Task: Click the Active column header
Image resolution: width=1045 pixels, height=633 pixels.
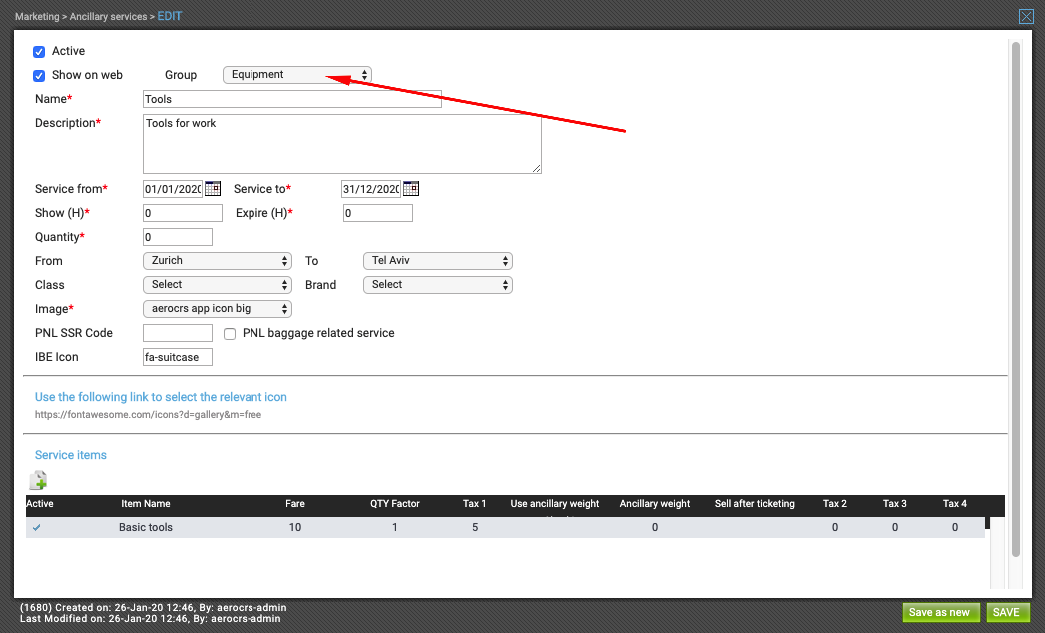Action: 39,504
